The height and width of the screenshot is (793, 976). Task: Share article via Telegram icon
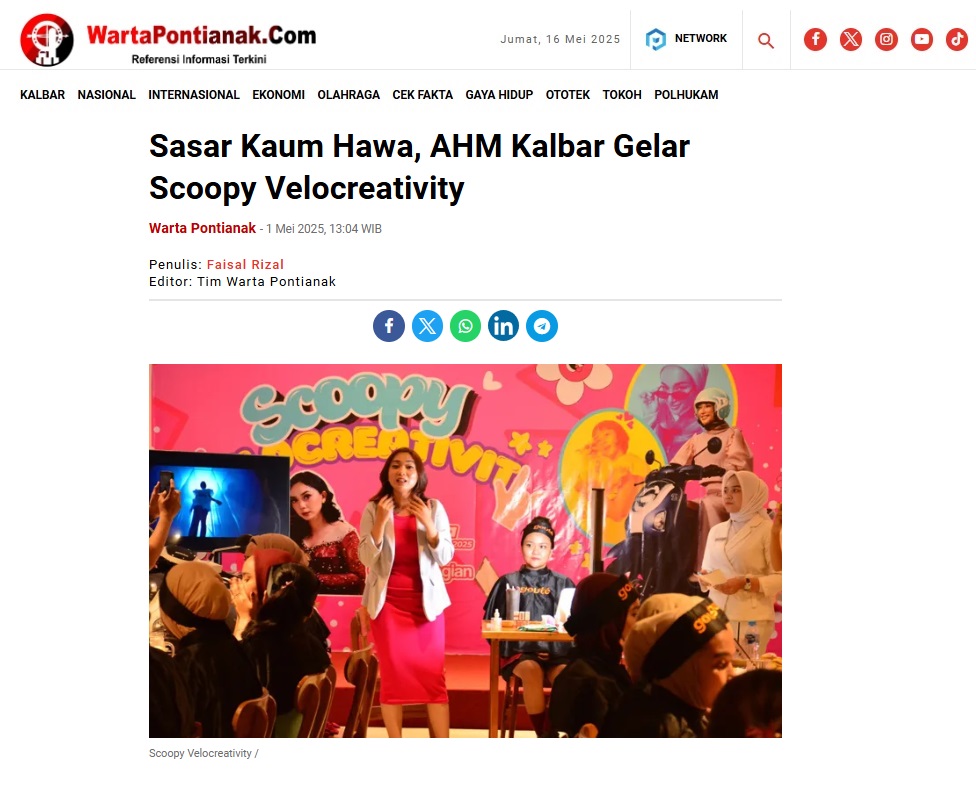pyautogui.click(x=542, y=326)
